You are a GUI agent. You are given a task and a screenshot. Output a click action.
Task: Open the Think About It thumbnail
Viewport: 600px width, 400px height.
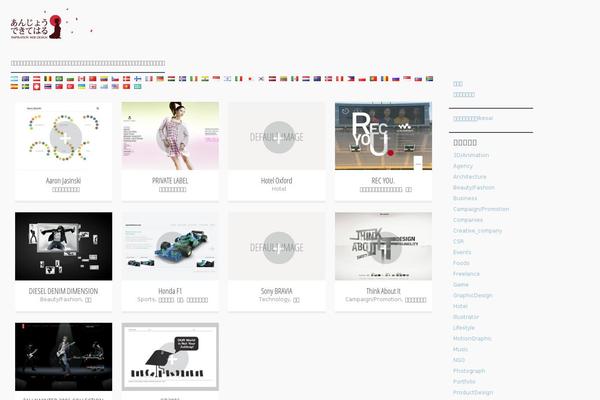click(383, 246)
